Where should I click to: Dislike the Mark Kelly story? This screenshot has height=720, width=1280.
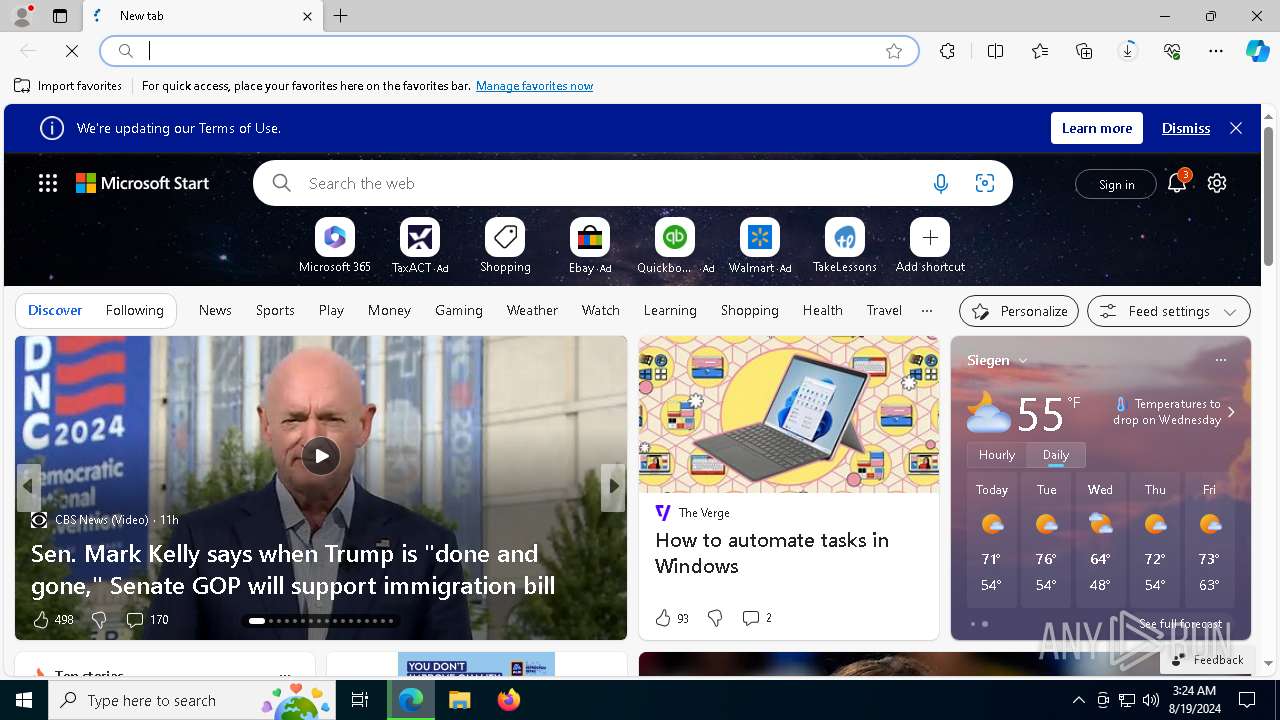click(x=99, y=620)
